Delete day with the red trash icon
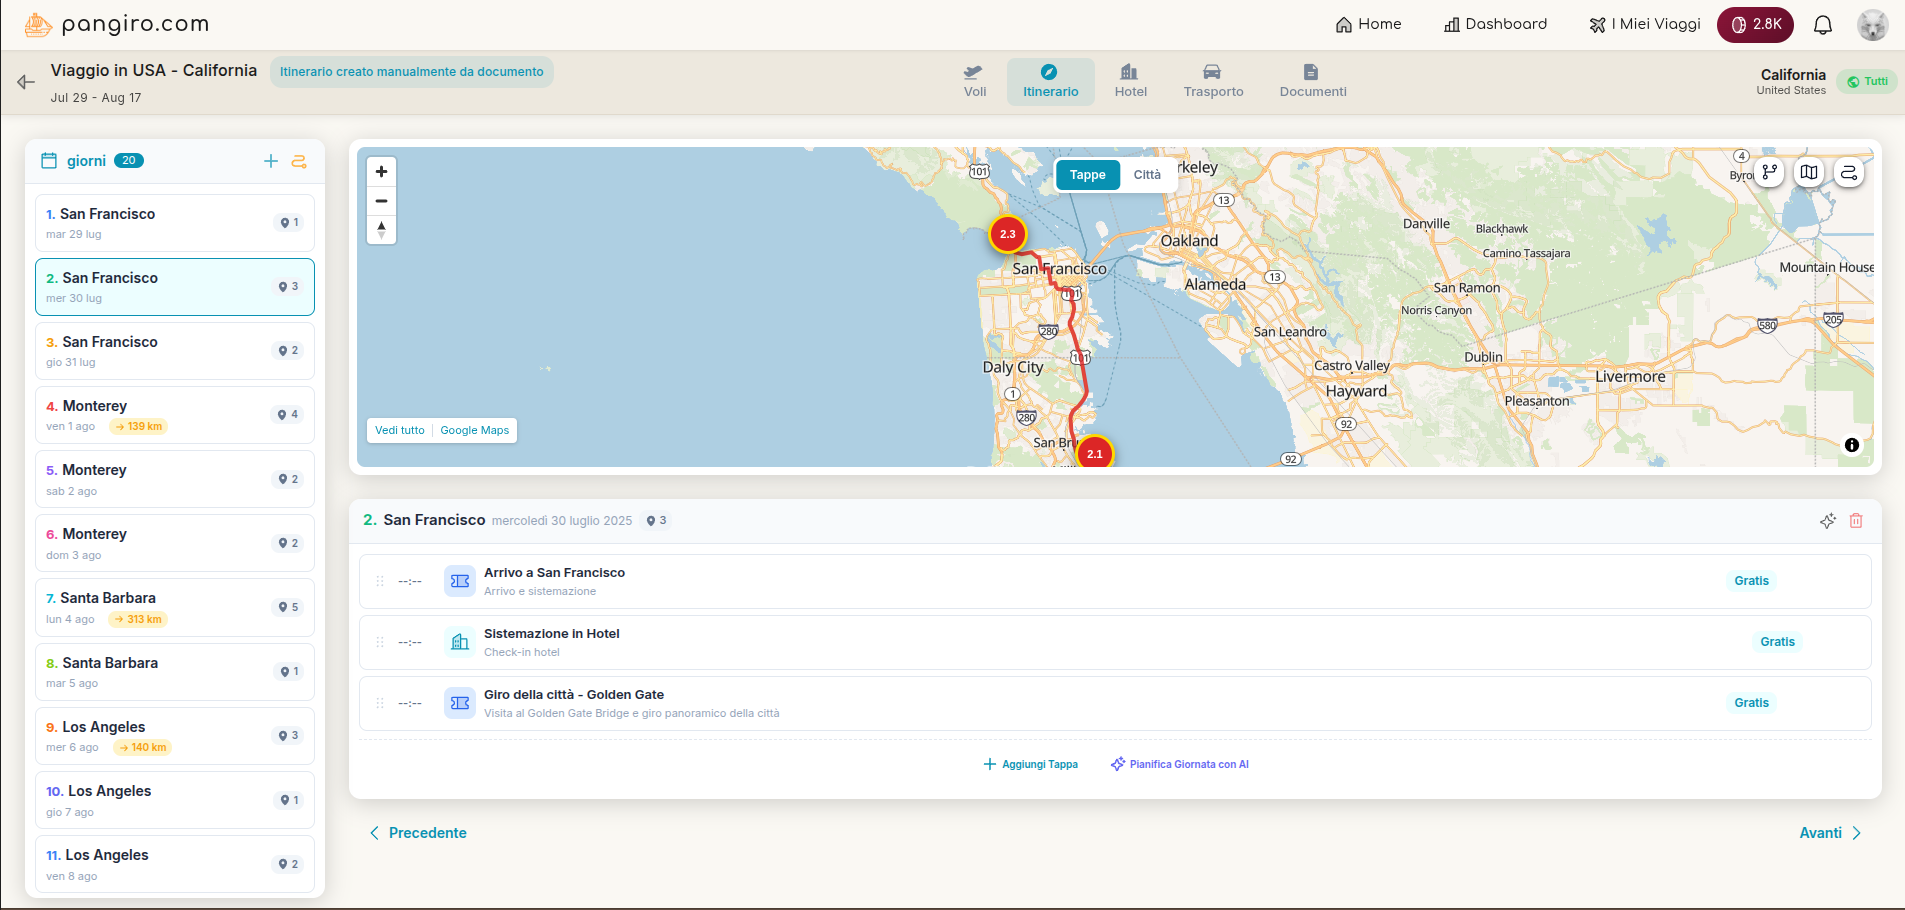Screen dimensions: 1905x910 pos(1856,521)
